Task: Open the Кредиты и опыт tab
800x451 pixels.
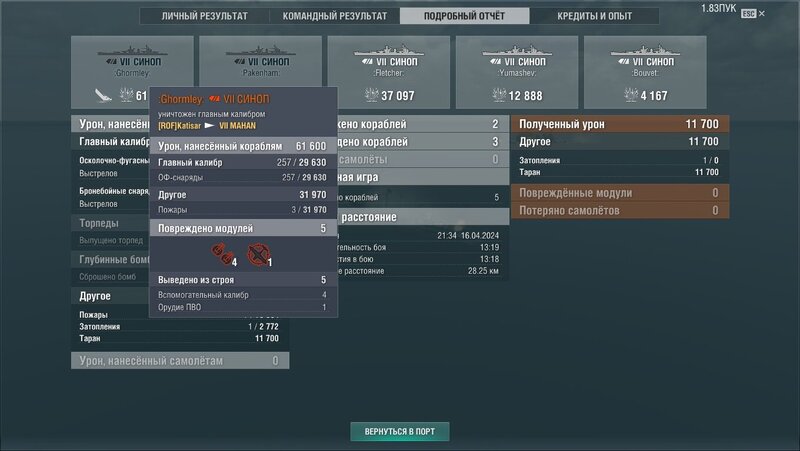Action: click(594, 16)
